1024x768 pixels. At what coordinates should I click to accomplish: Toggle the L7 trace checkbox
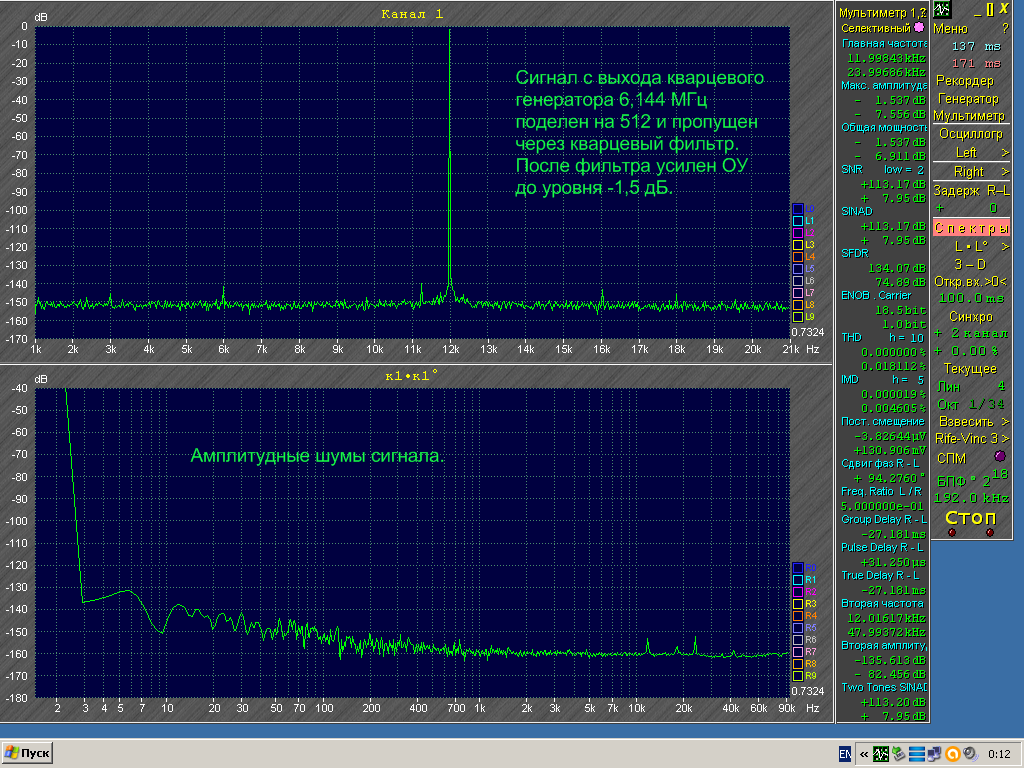click(x=797, y=293)
